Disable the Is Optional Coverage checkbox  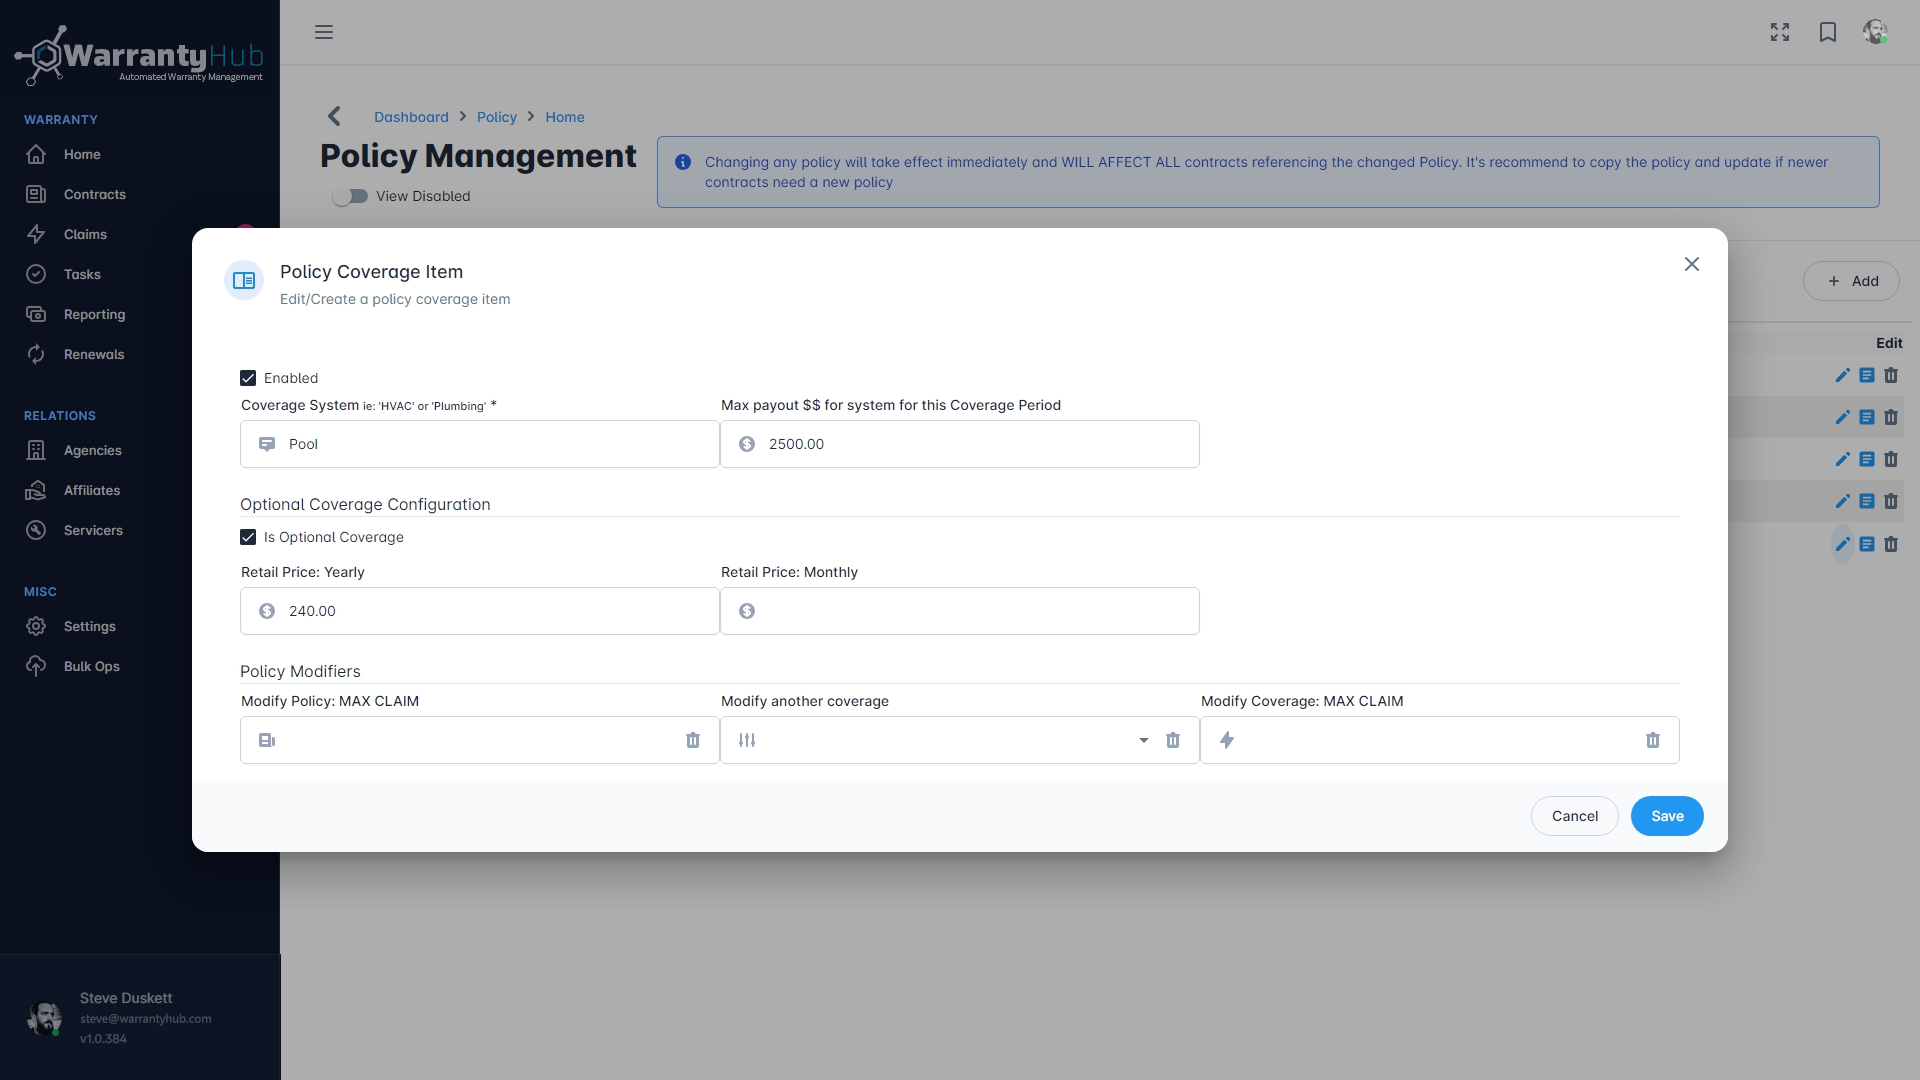247,537
